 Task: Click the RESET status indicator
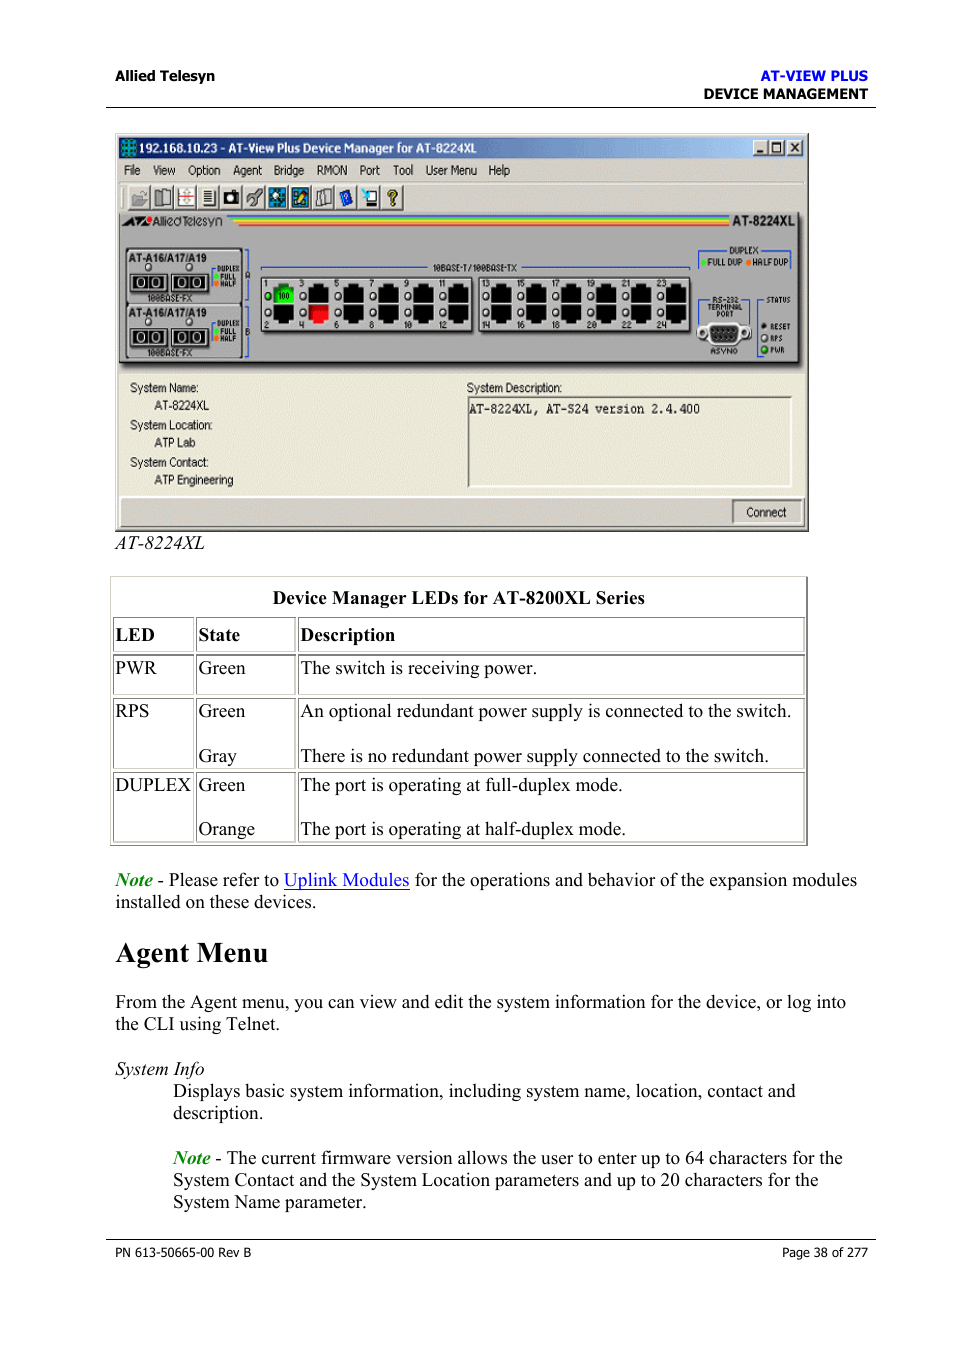coord(764,326)
